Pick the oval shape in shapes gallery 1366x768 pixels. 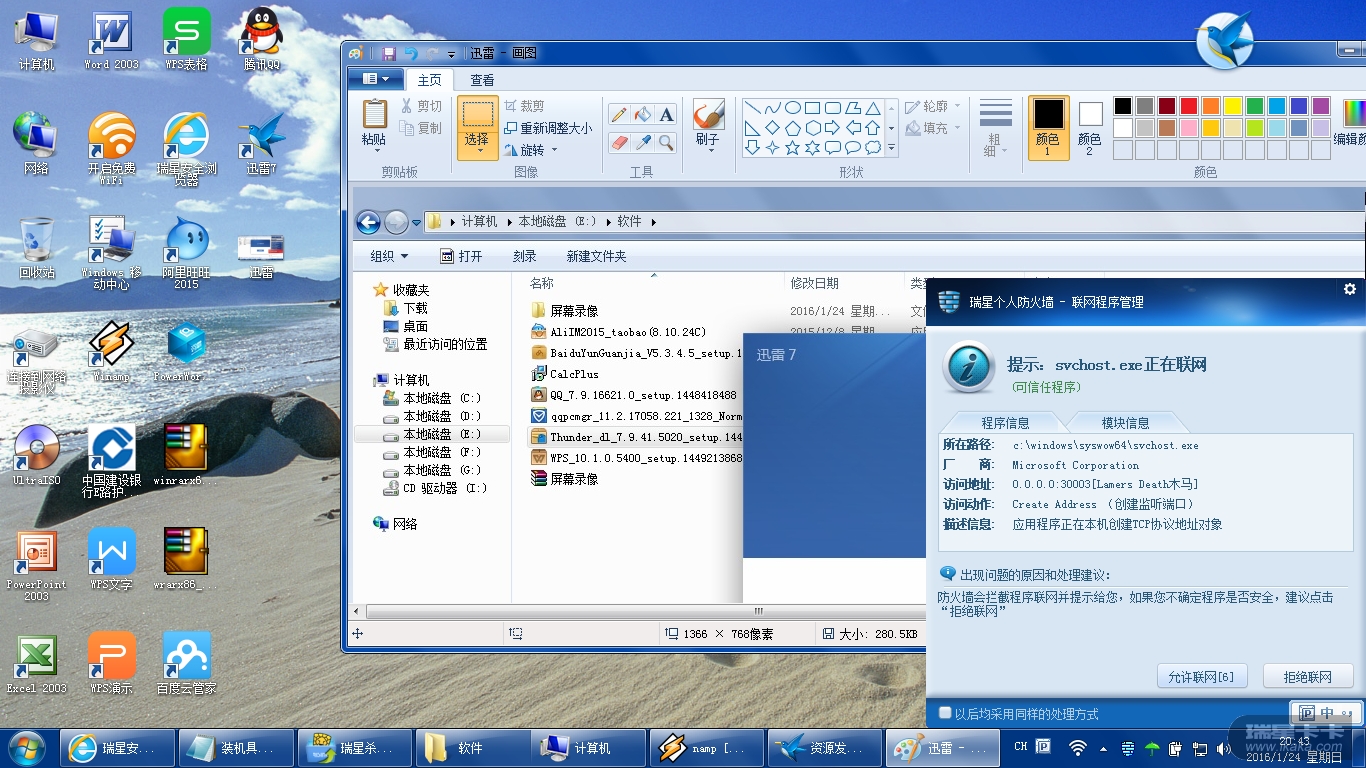coord(792,108)
